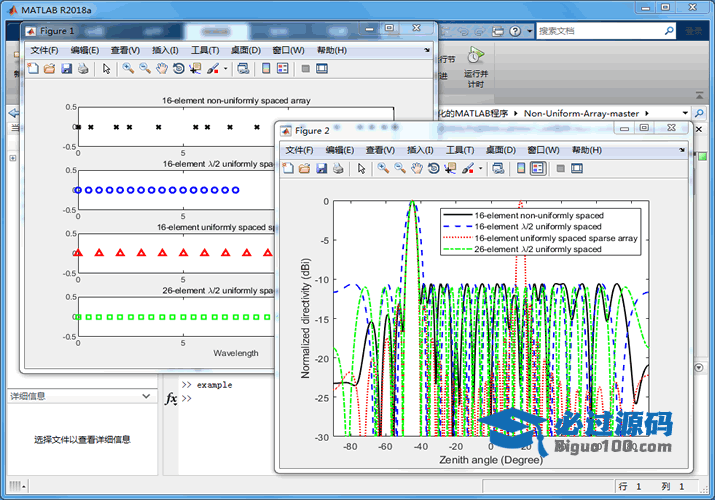The image size is (715, 500).
Task: Open current folder path history dropdown
Action: (x=685, y=113)
